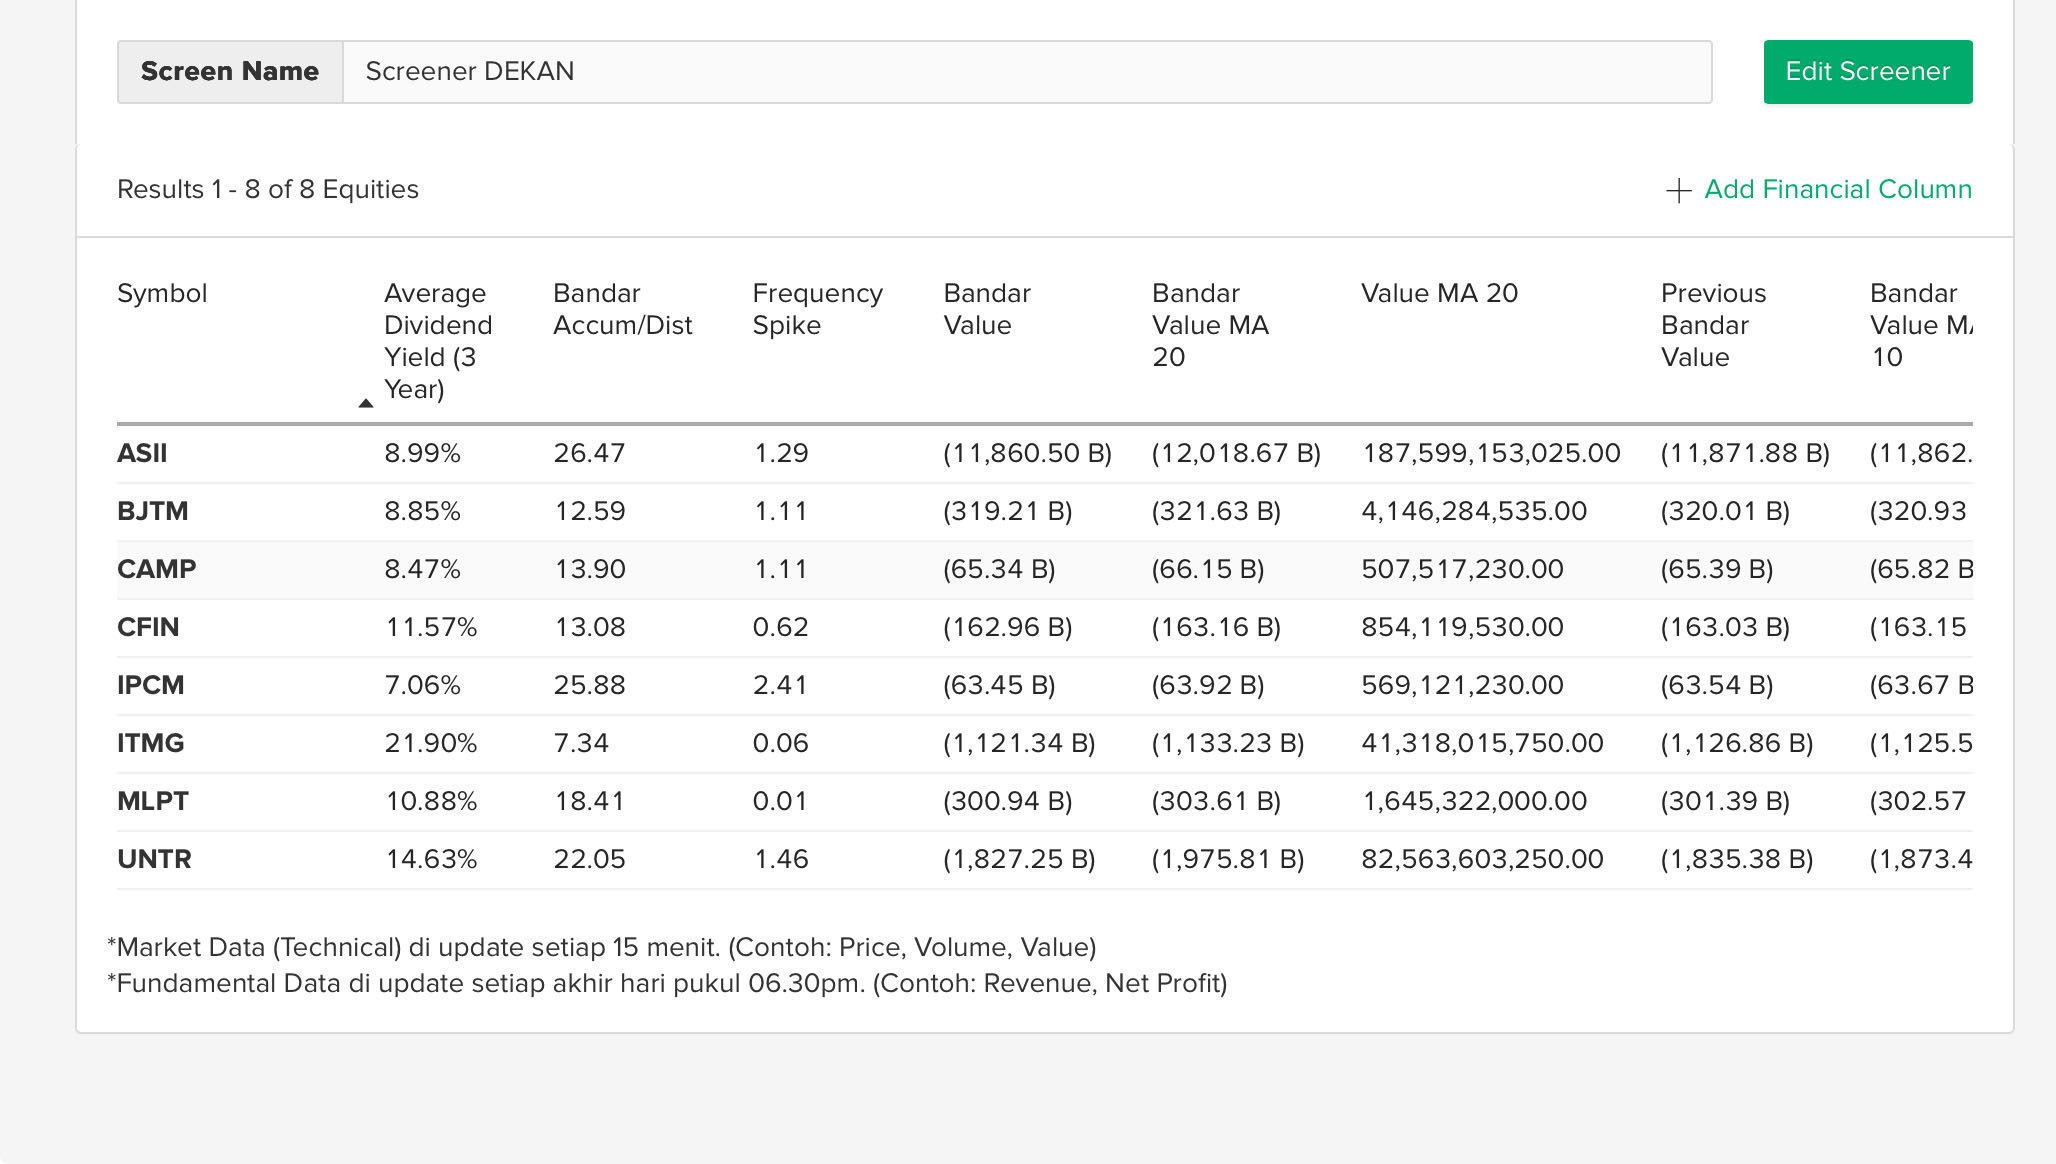The image size is (2056, 1164).
Task: Click UNTR Value MA 20 82,563,603,250.00
Action: tap(1482, 859)
